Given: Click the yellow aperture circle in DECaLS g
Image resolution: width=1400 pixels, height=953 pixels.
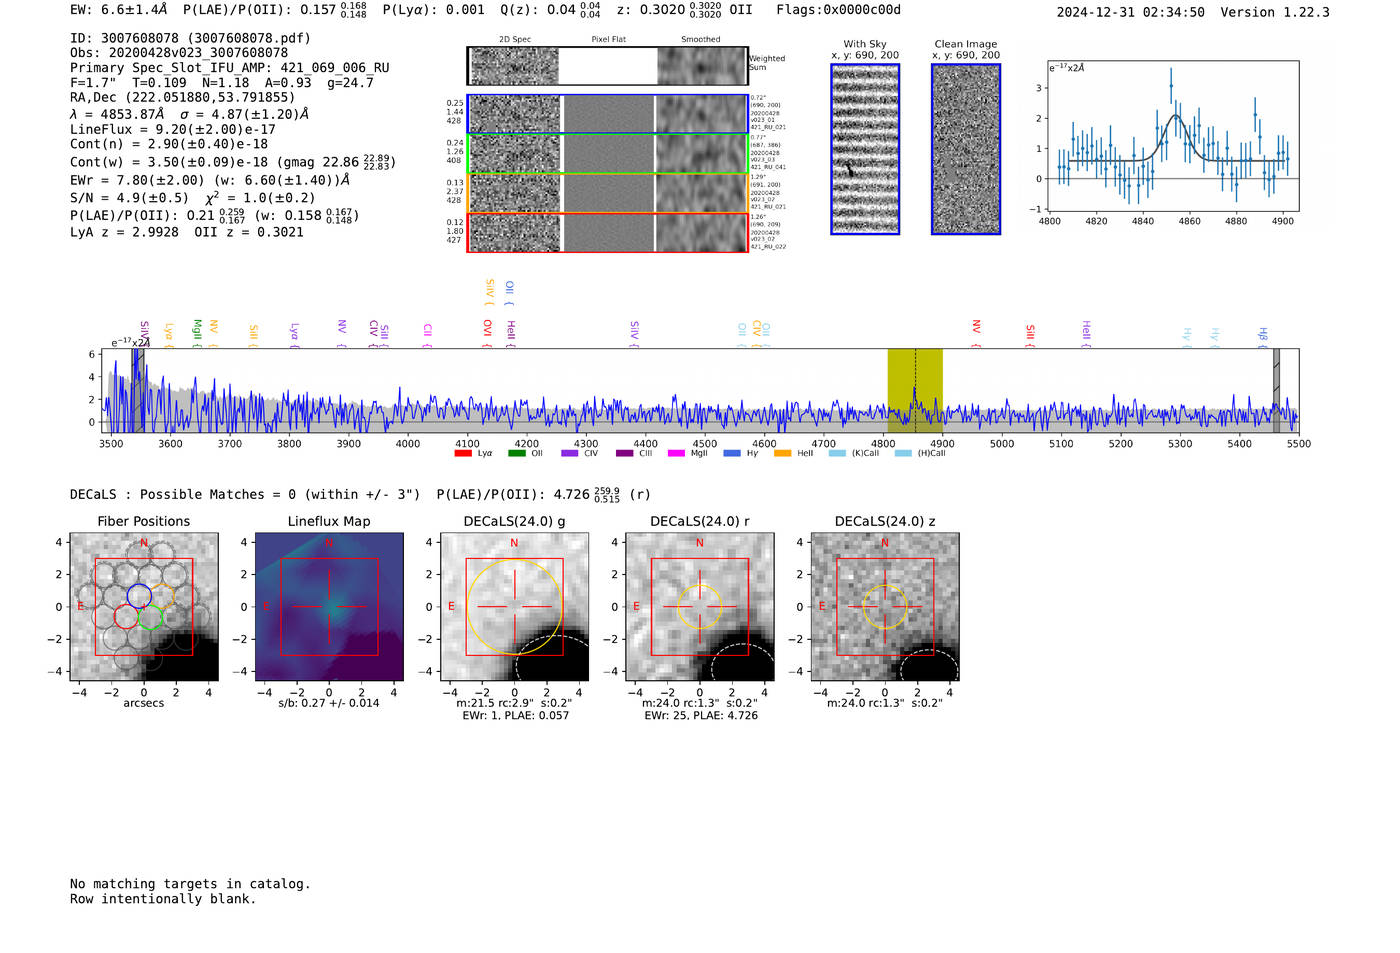Looking at the screenshot, I should (x=514, y=606).
